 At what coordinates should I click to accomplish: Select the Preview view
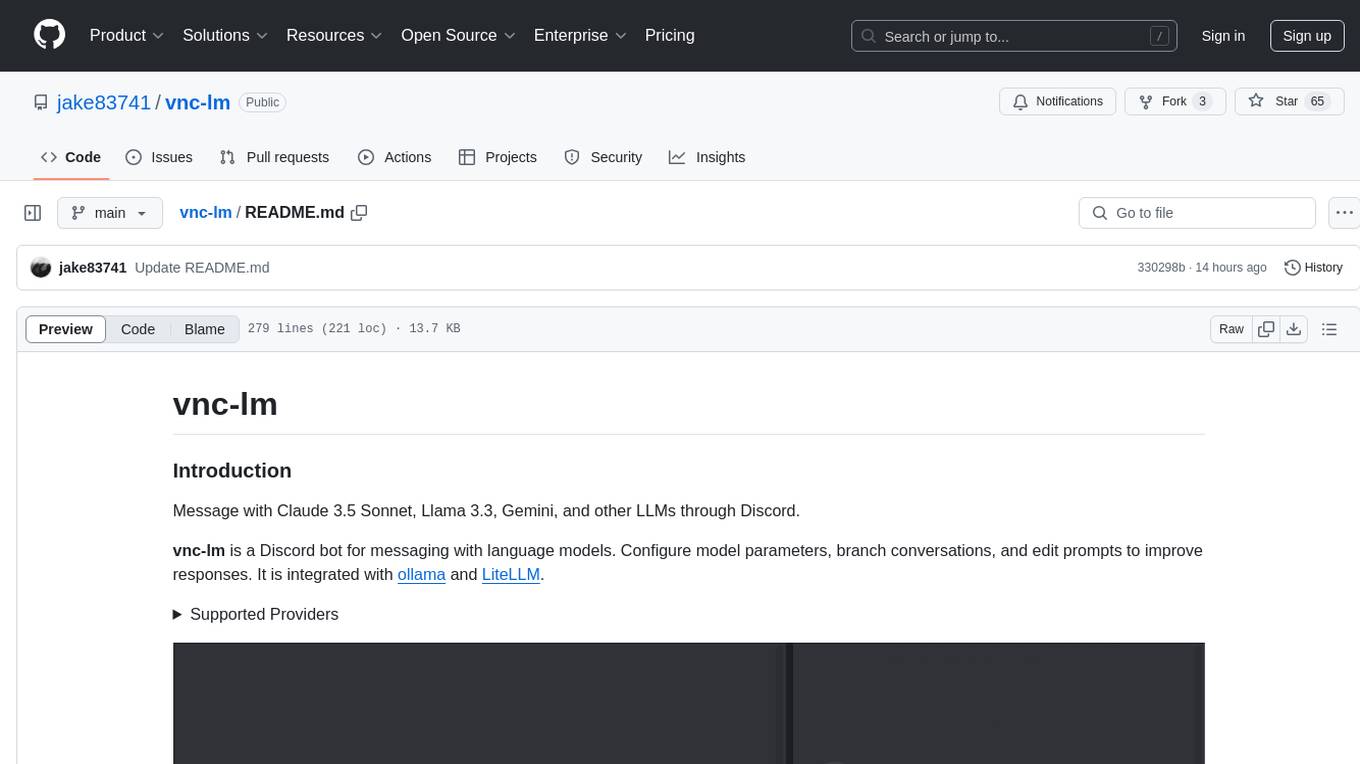tap(66, 329)
